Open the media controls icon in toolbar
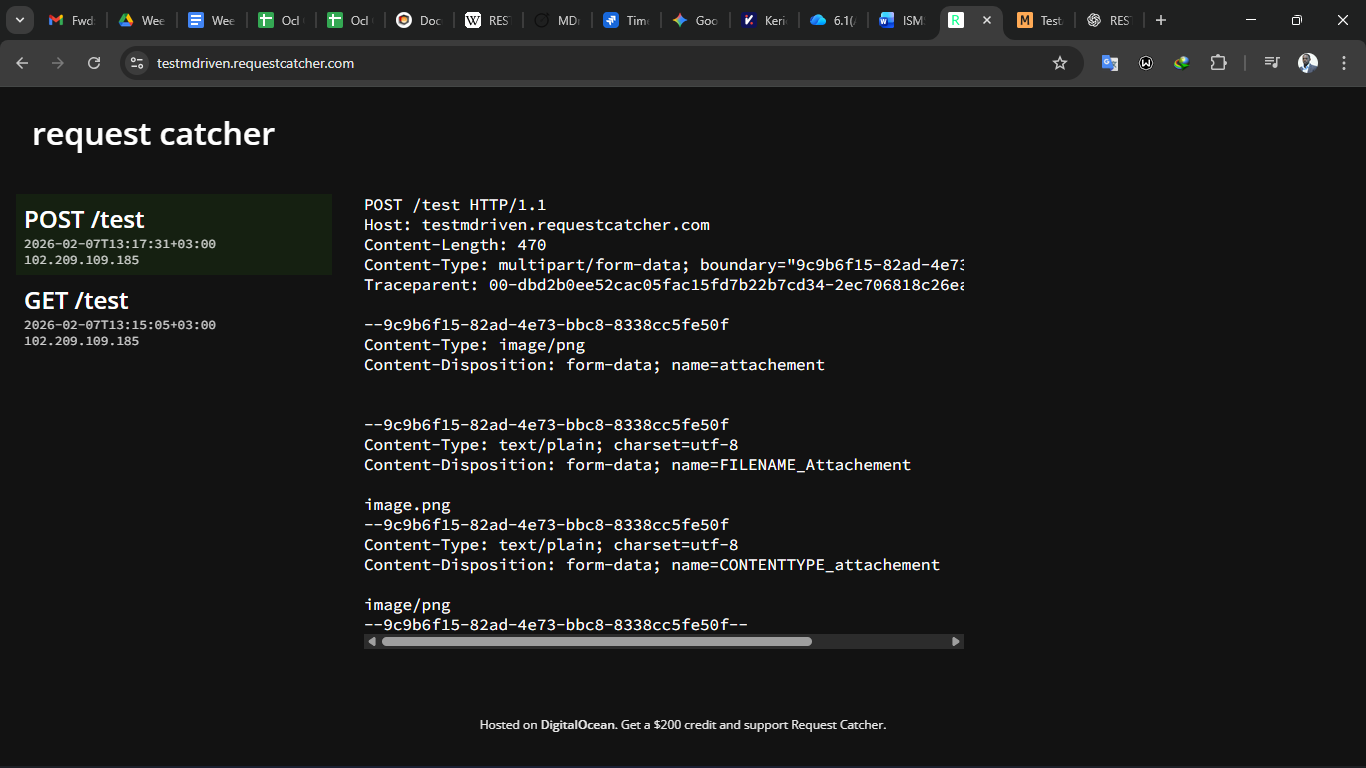1366x768 pixels. 1272,63
